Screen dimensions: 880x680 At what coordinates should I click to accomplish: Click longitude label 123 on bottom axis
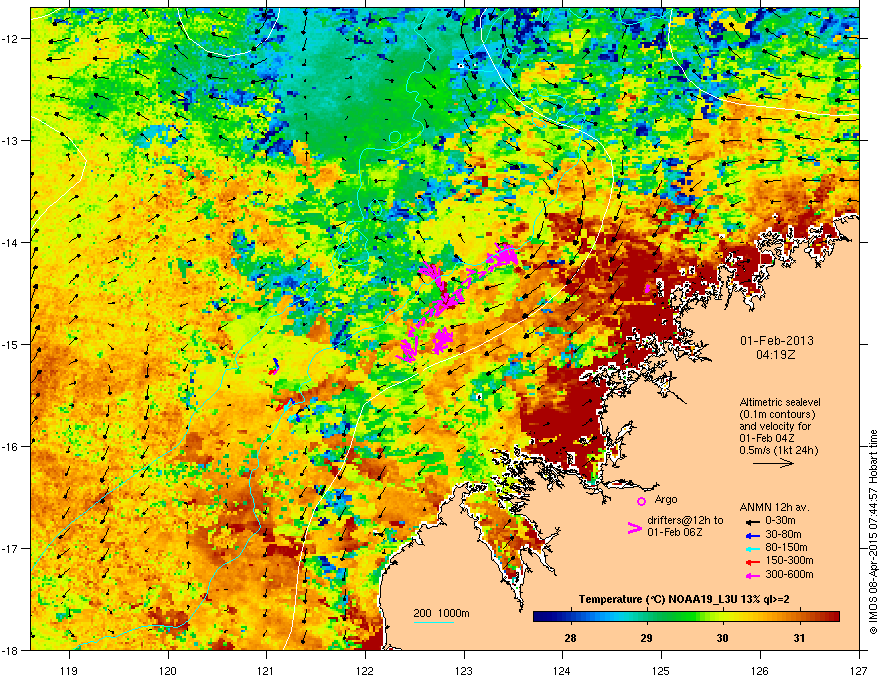click(464, 670)
